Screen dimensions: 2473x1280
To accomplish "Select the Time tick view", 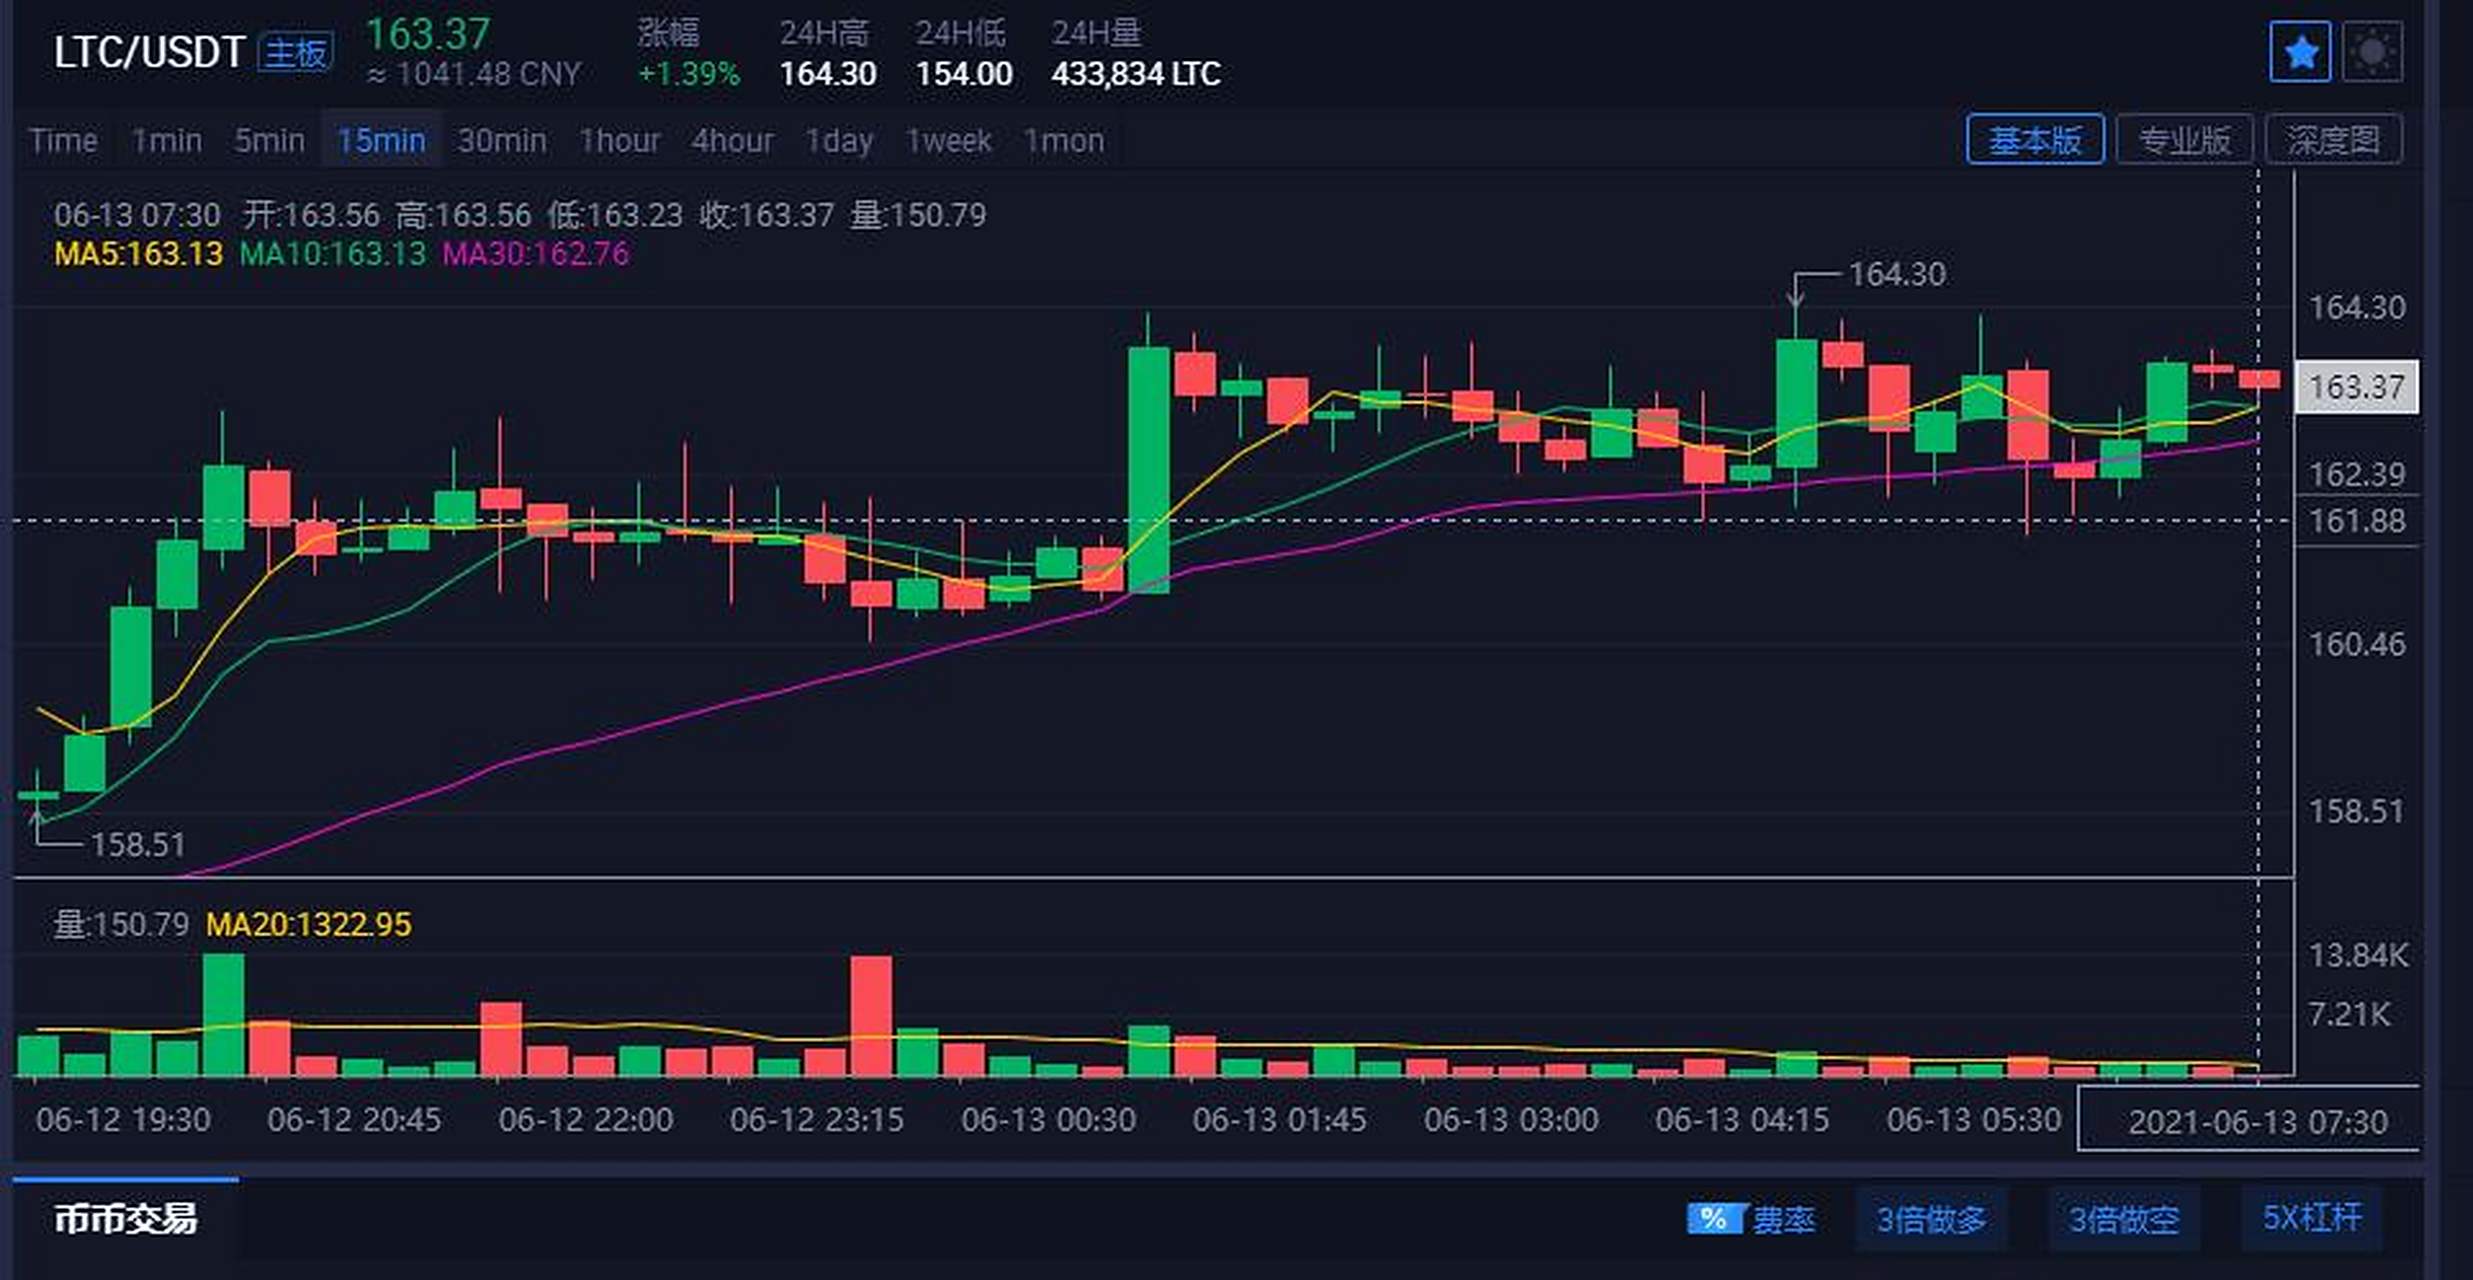I will [62, 140].
